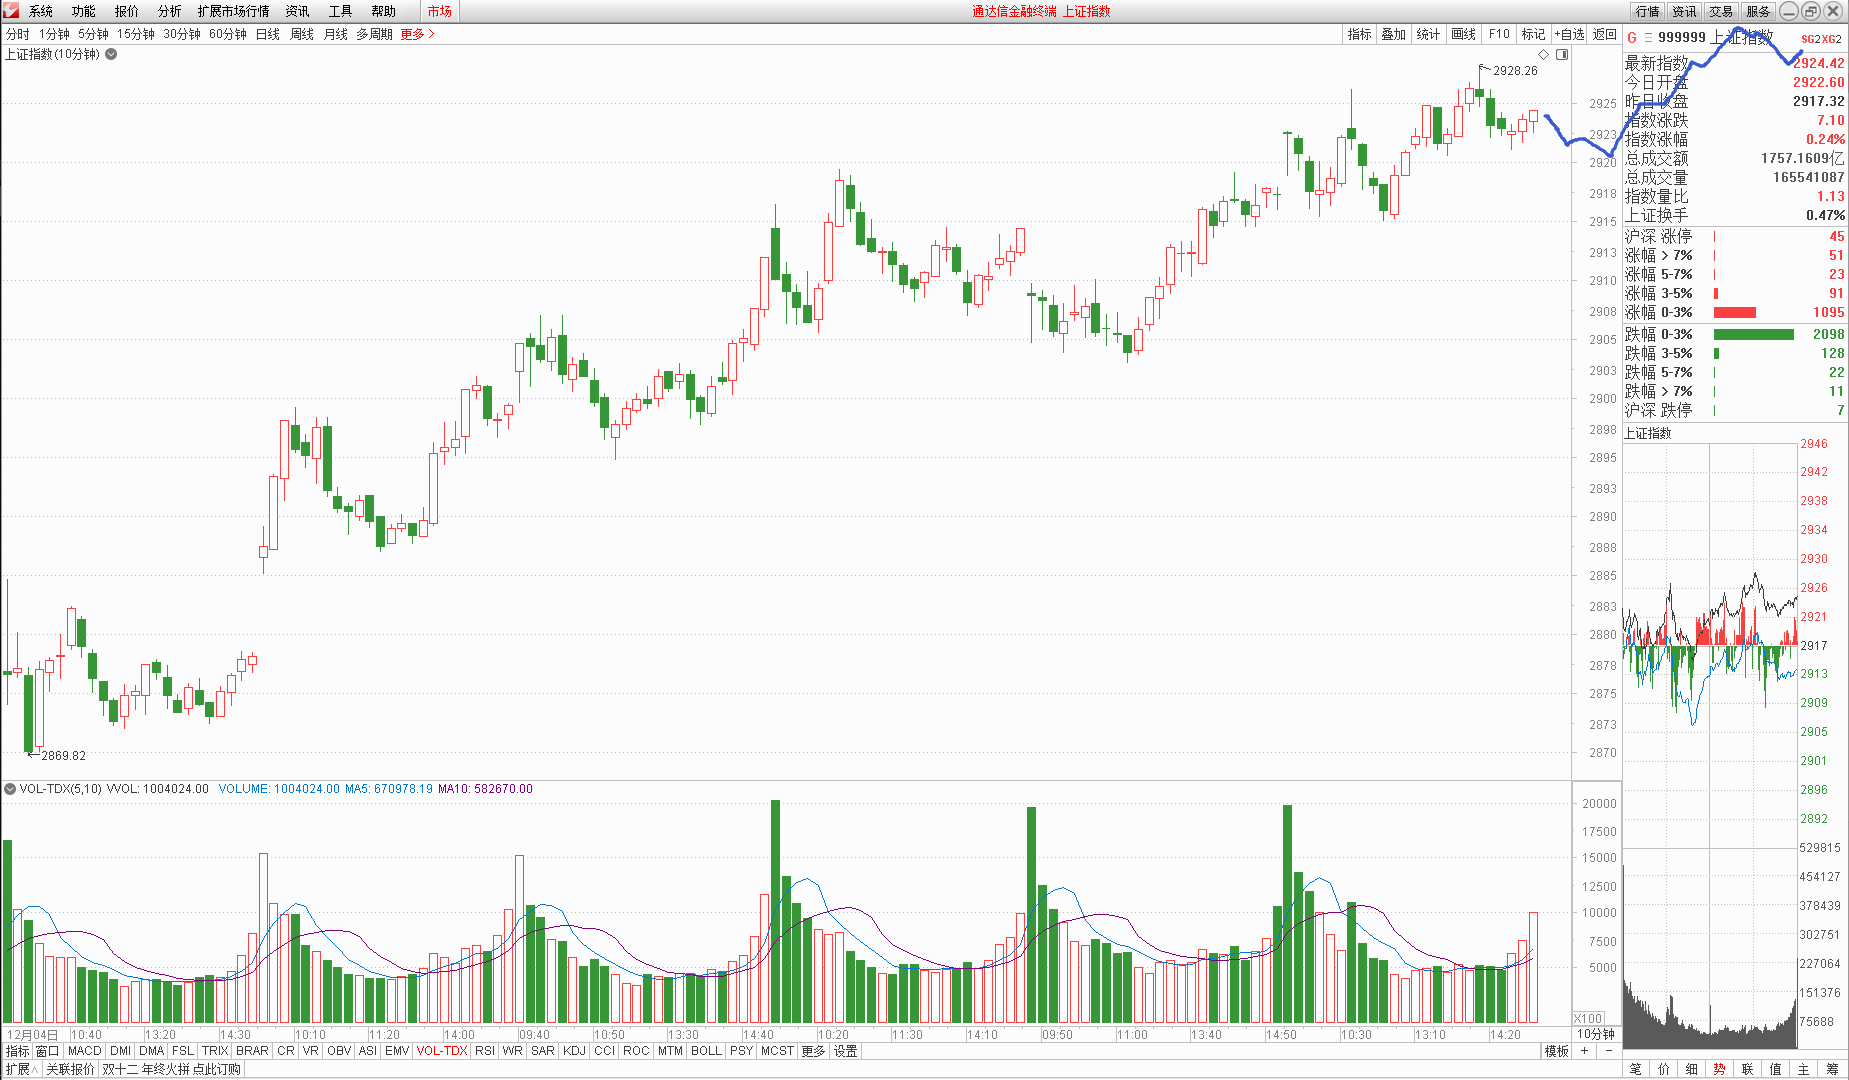This screenshot has height=1080, width=1849.
Task: Click the 交易 trading button
Action: (1721, 11)
